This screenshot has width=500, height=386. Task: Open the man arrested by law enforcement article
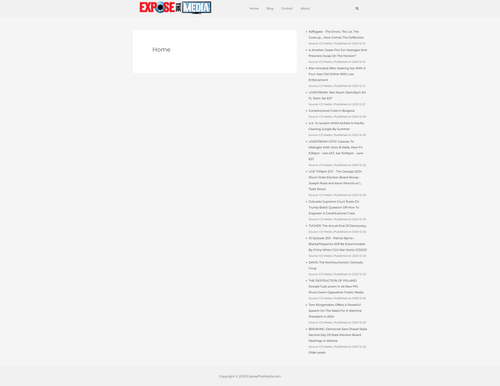[x=337, y=74]
